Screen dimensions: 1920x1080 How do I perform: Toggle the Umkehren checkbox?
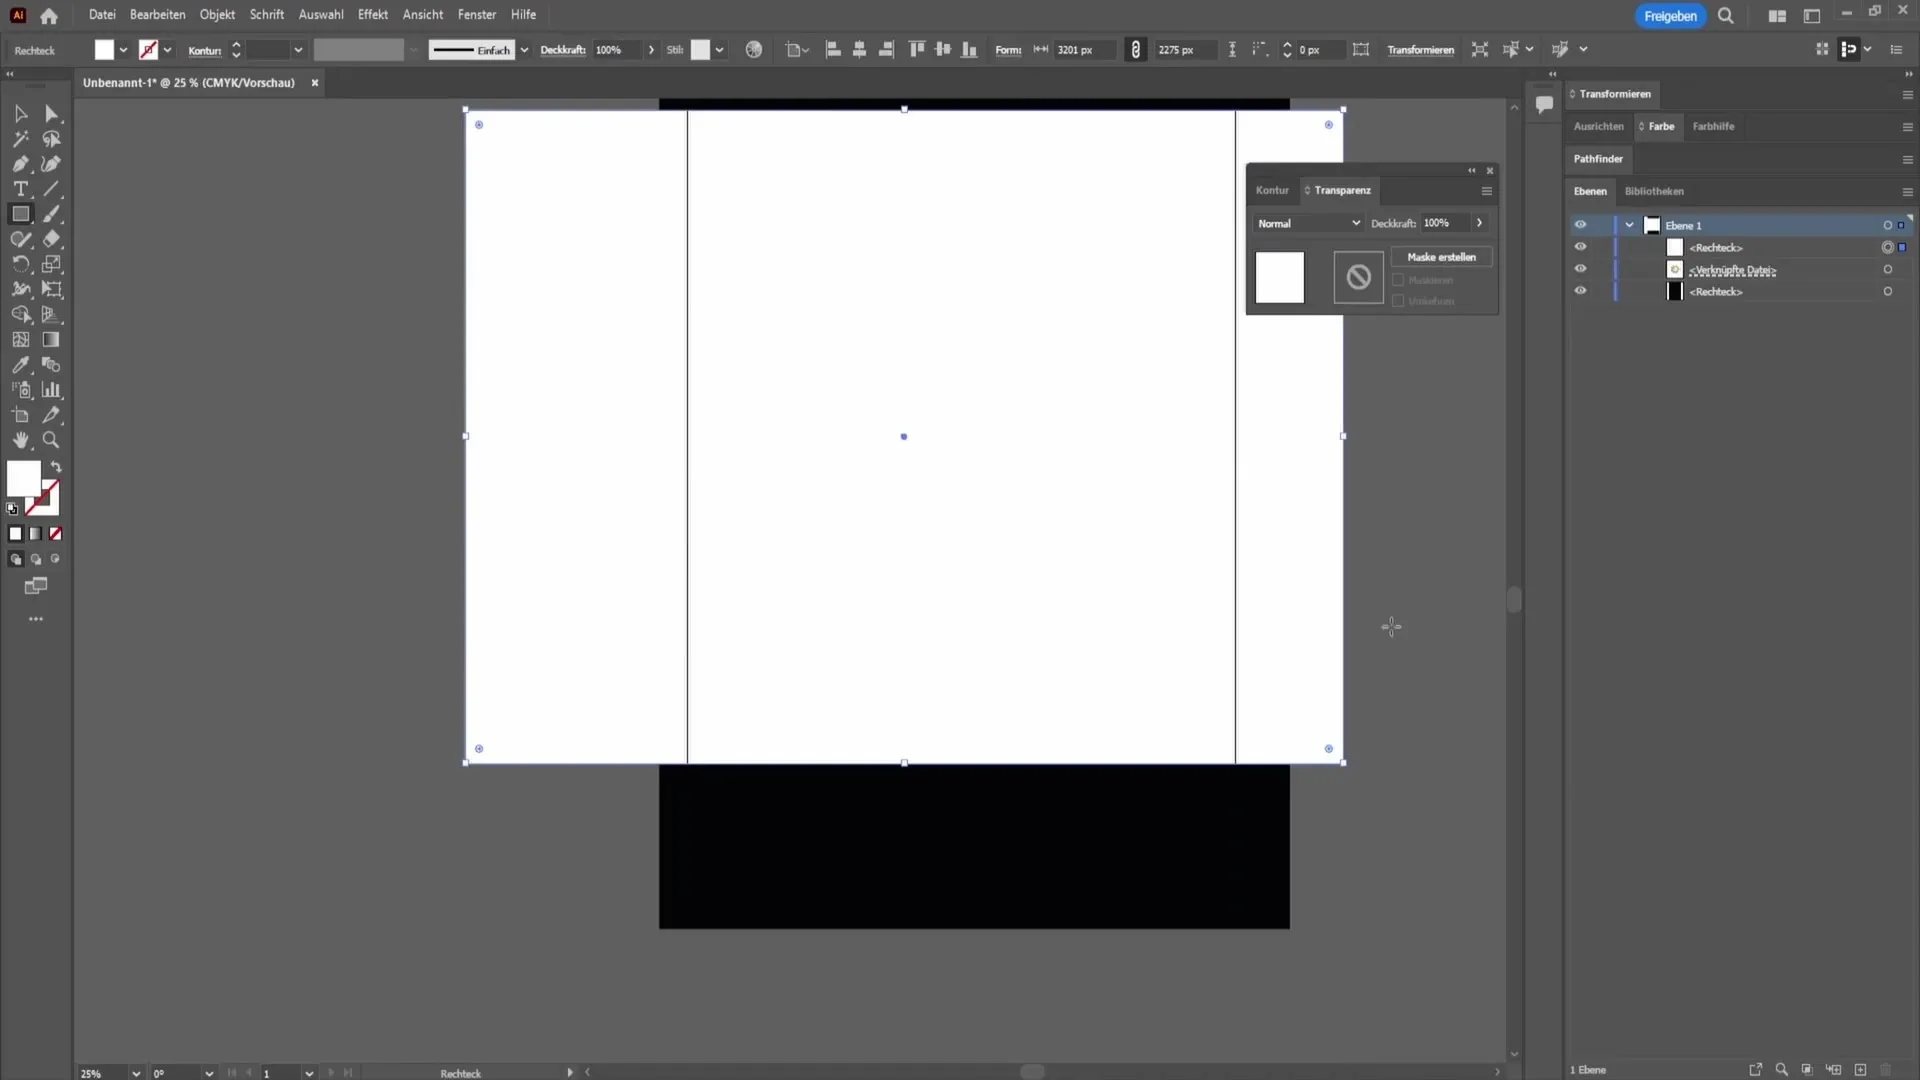[x=1398, y=301]
